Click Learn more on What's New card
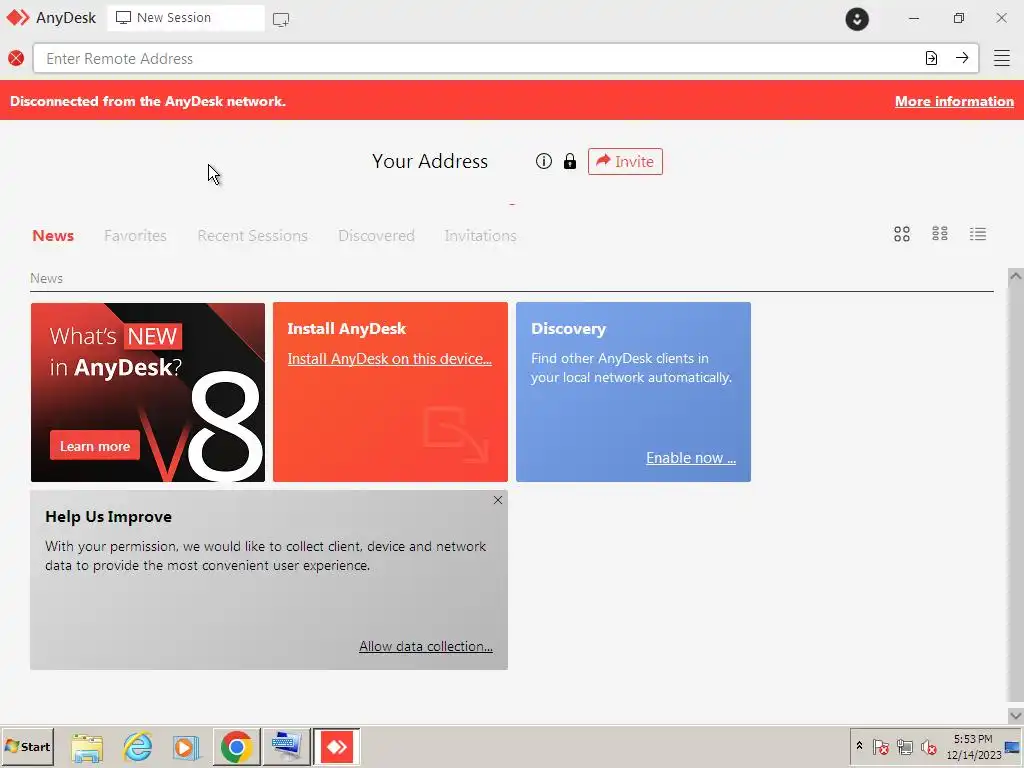 (x=95, y=446)
